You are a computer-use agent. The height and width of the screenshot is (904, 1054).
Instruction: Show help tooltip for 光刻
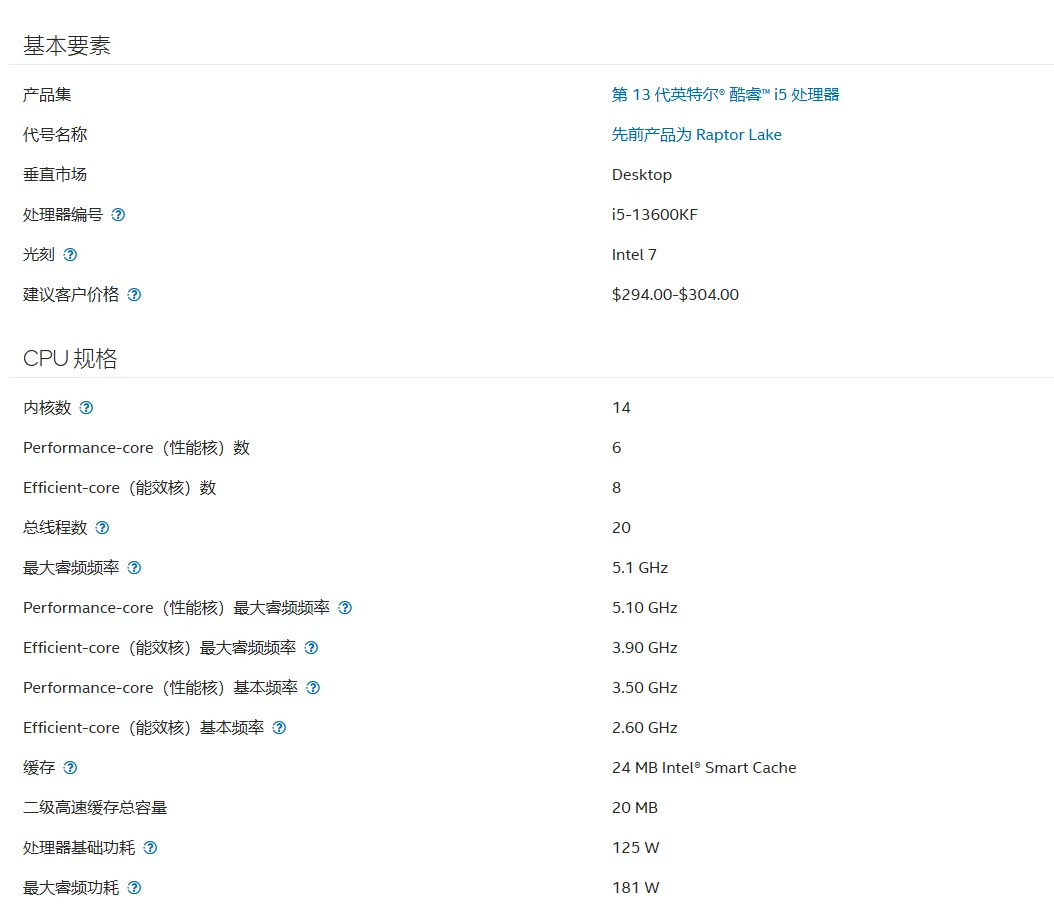point(70,255)
